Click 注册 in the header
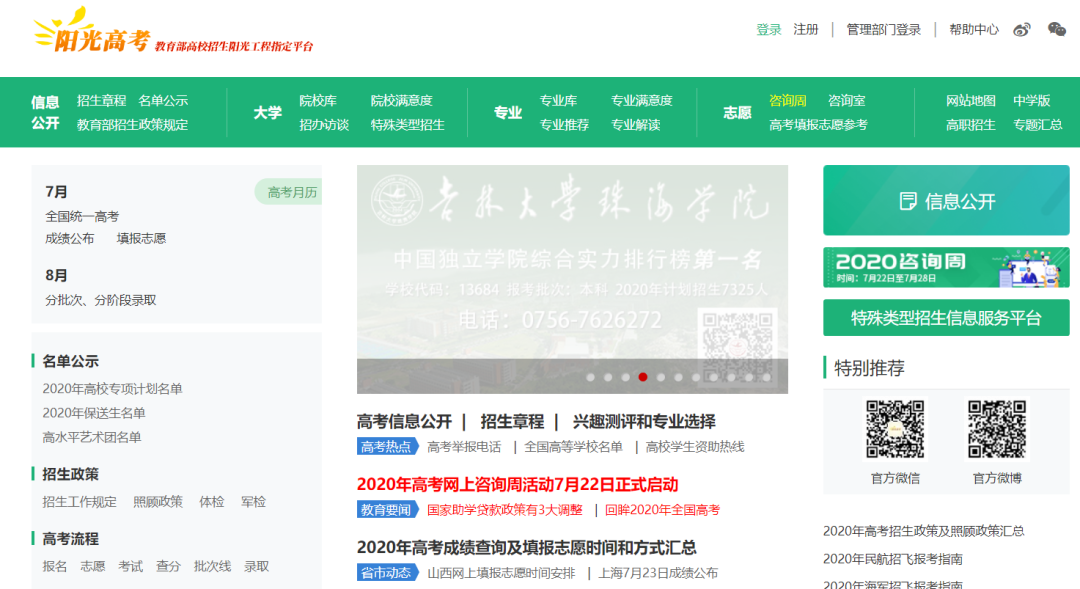This screenshot has width=1080, height=589. (806, 30)
